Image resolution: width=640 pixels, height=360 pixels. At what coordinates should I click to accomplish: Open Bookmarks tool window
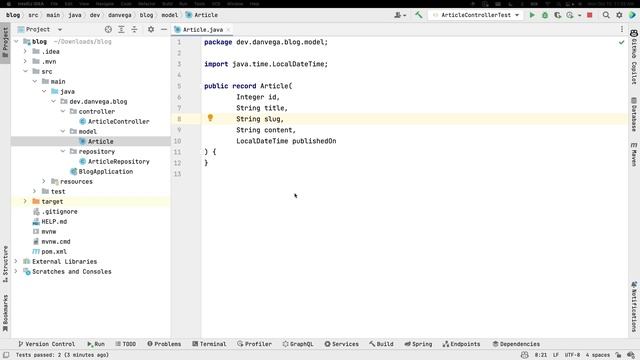[x=5, y=313]
